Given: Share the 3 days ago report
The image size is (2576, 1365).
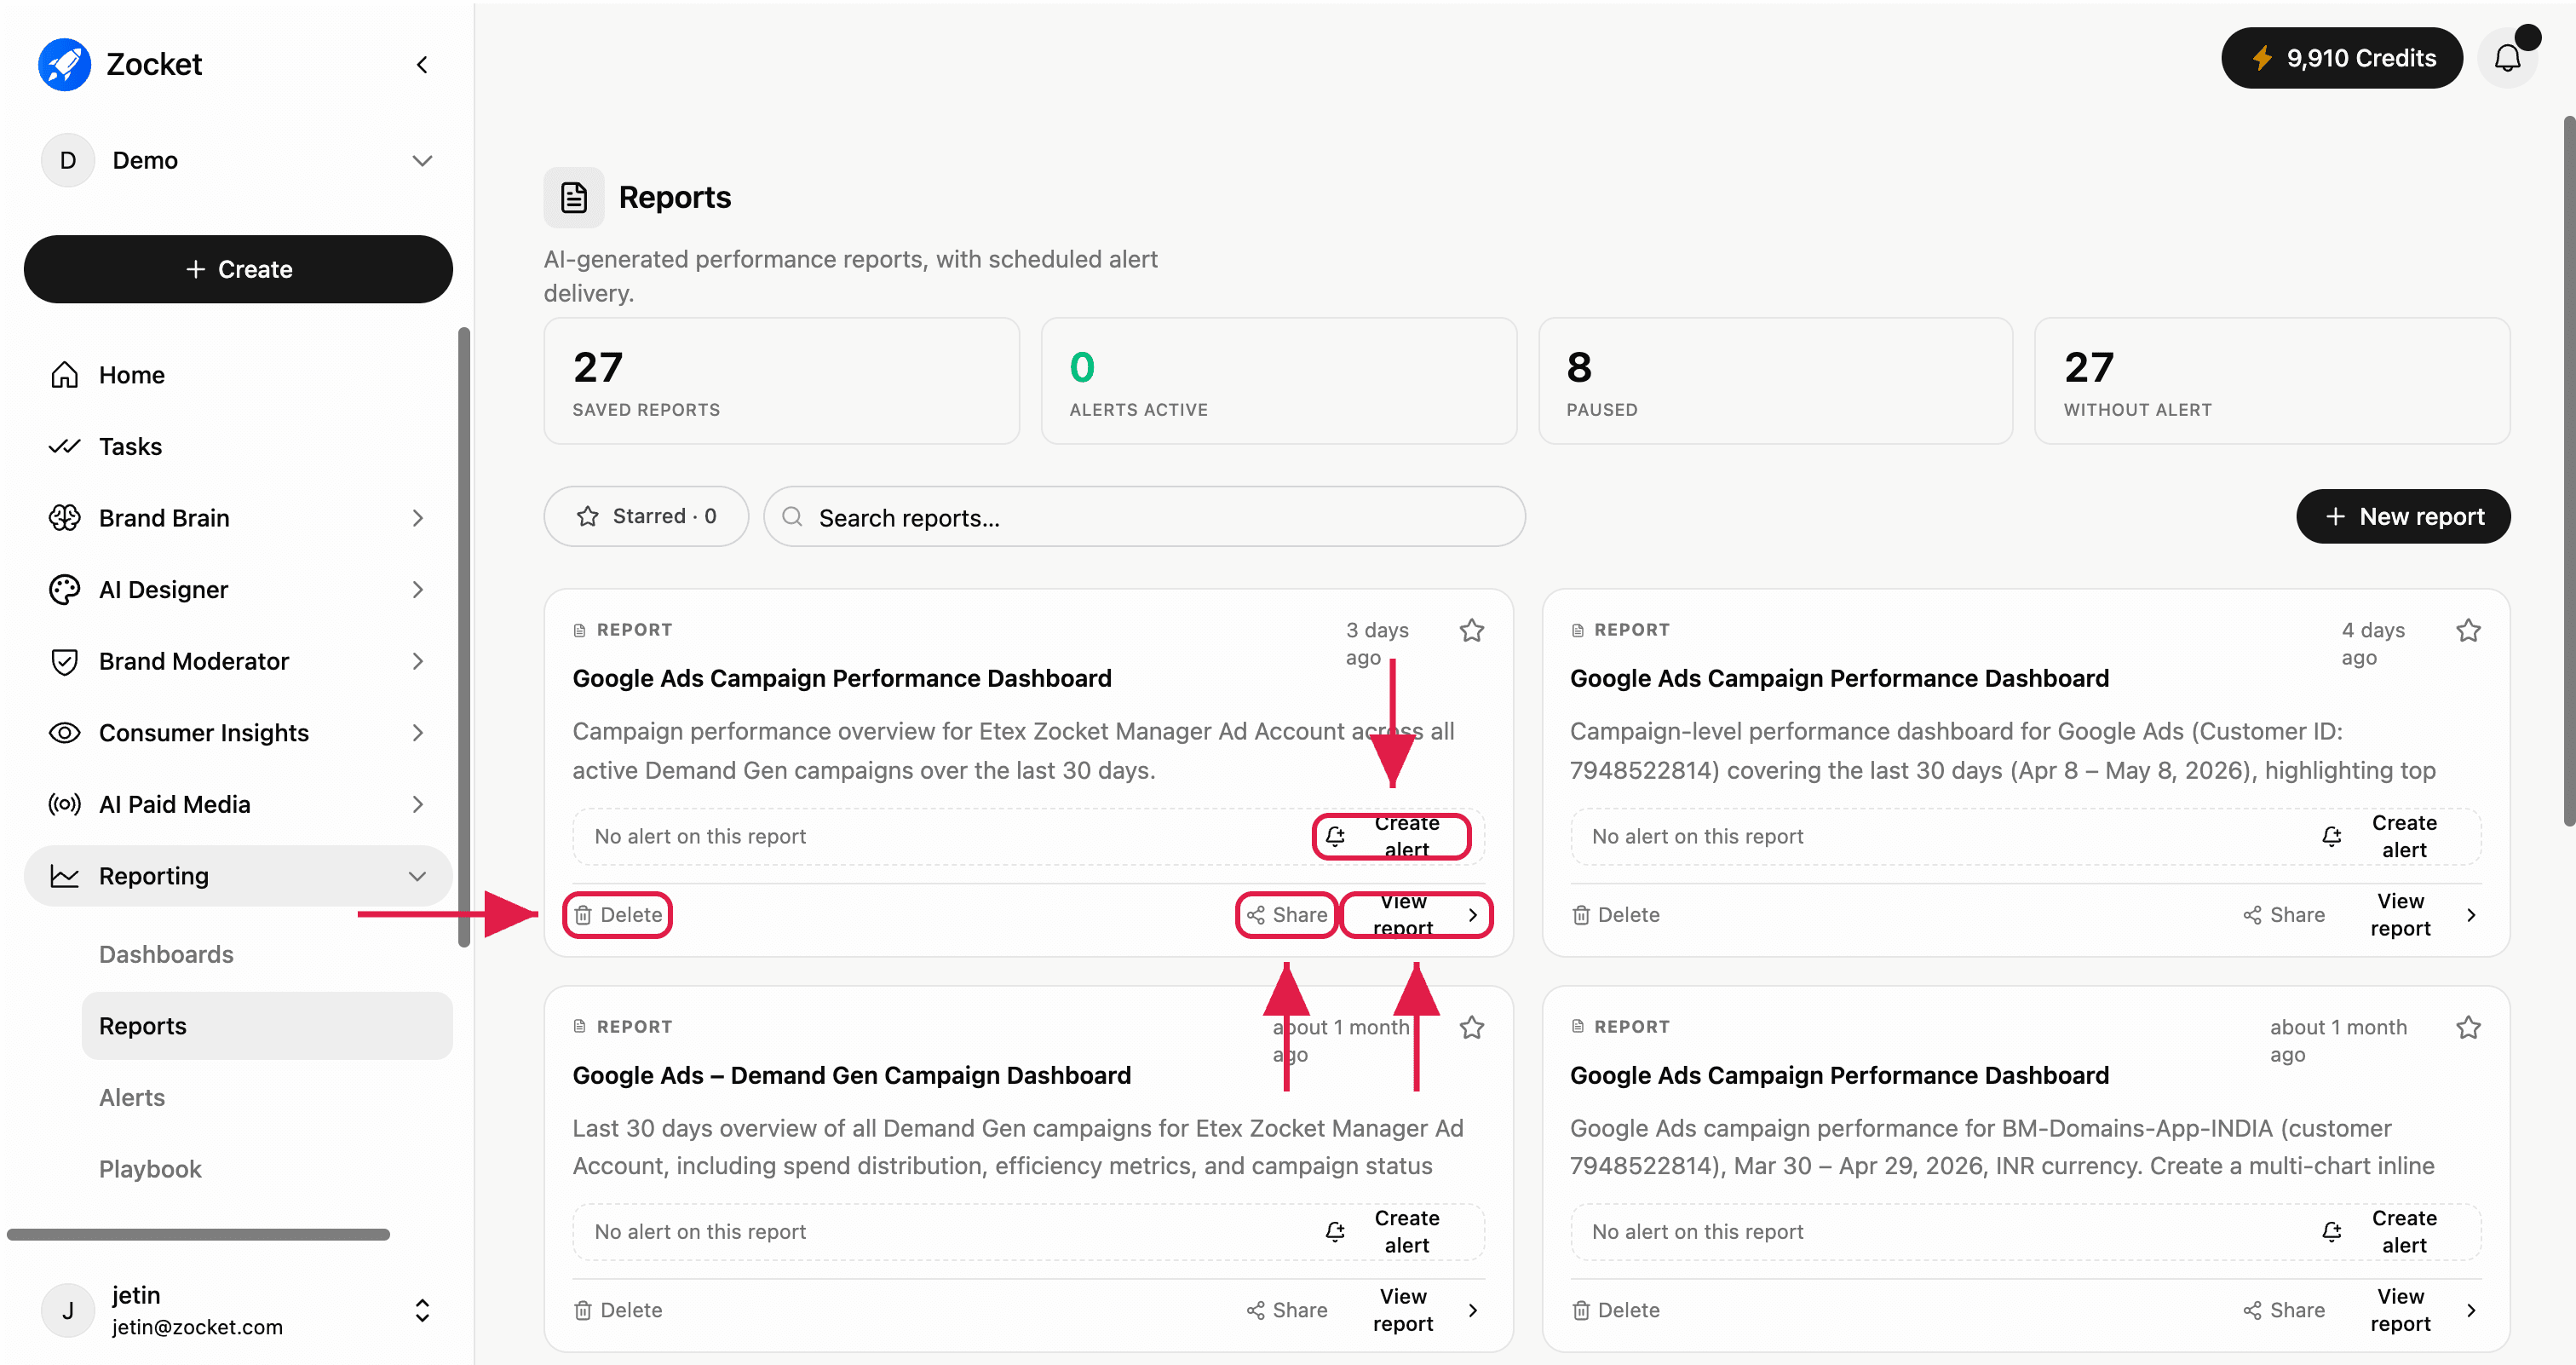Looking at the screenshot, I should (1287, 915).
